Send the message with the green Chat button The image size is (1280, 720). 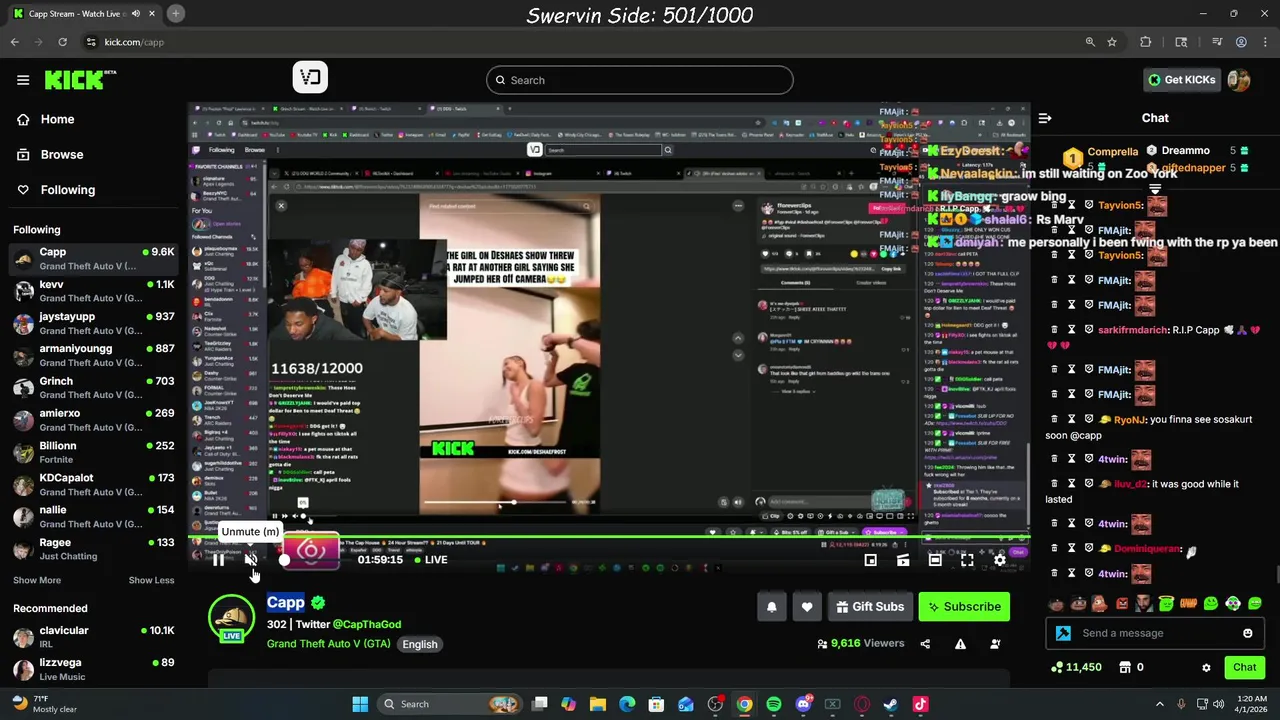tap(1244, 667)
